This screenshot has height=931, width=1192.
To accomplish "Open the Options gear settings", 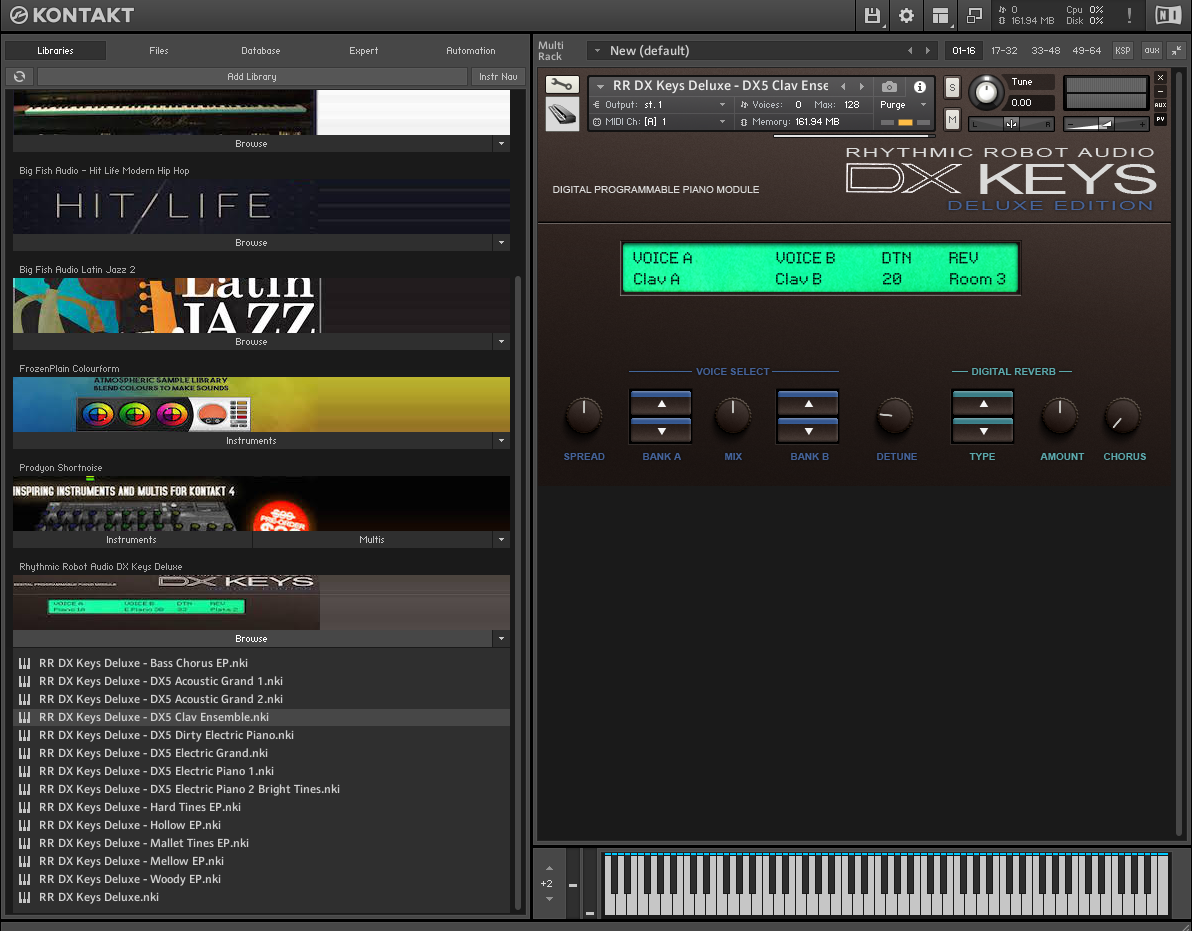I will click(x=906, y=15).
